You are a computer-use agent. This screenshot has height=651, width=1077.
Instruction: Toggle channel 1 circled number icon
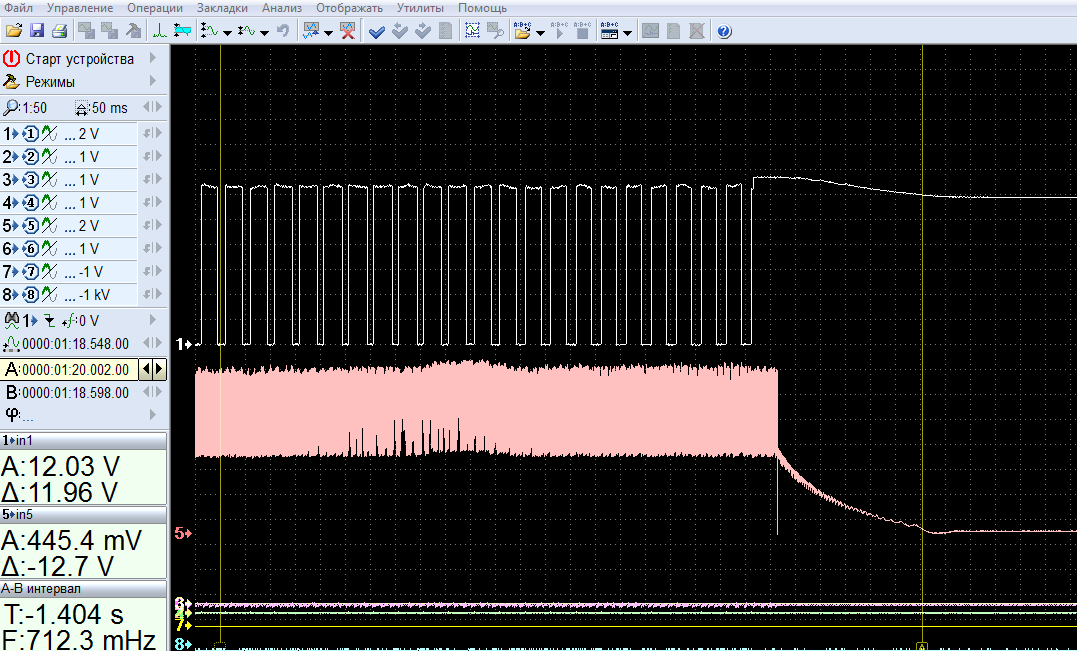[x=30, y=134]
